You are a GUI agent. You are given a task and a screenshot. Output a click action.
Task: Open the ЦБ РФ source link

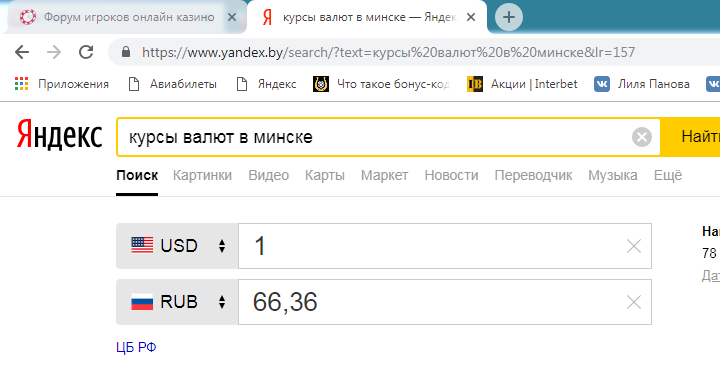[136, 347]
